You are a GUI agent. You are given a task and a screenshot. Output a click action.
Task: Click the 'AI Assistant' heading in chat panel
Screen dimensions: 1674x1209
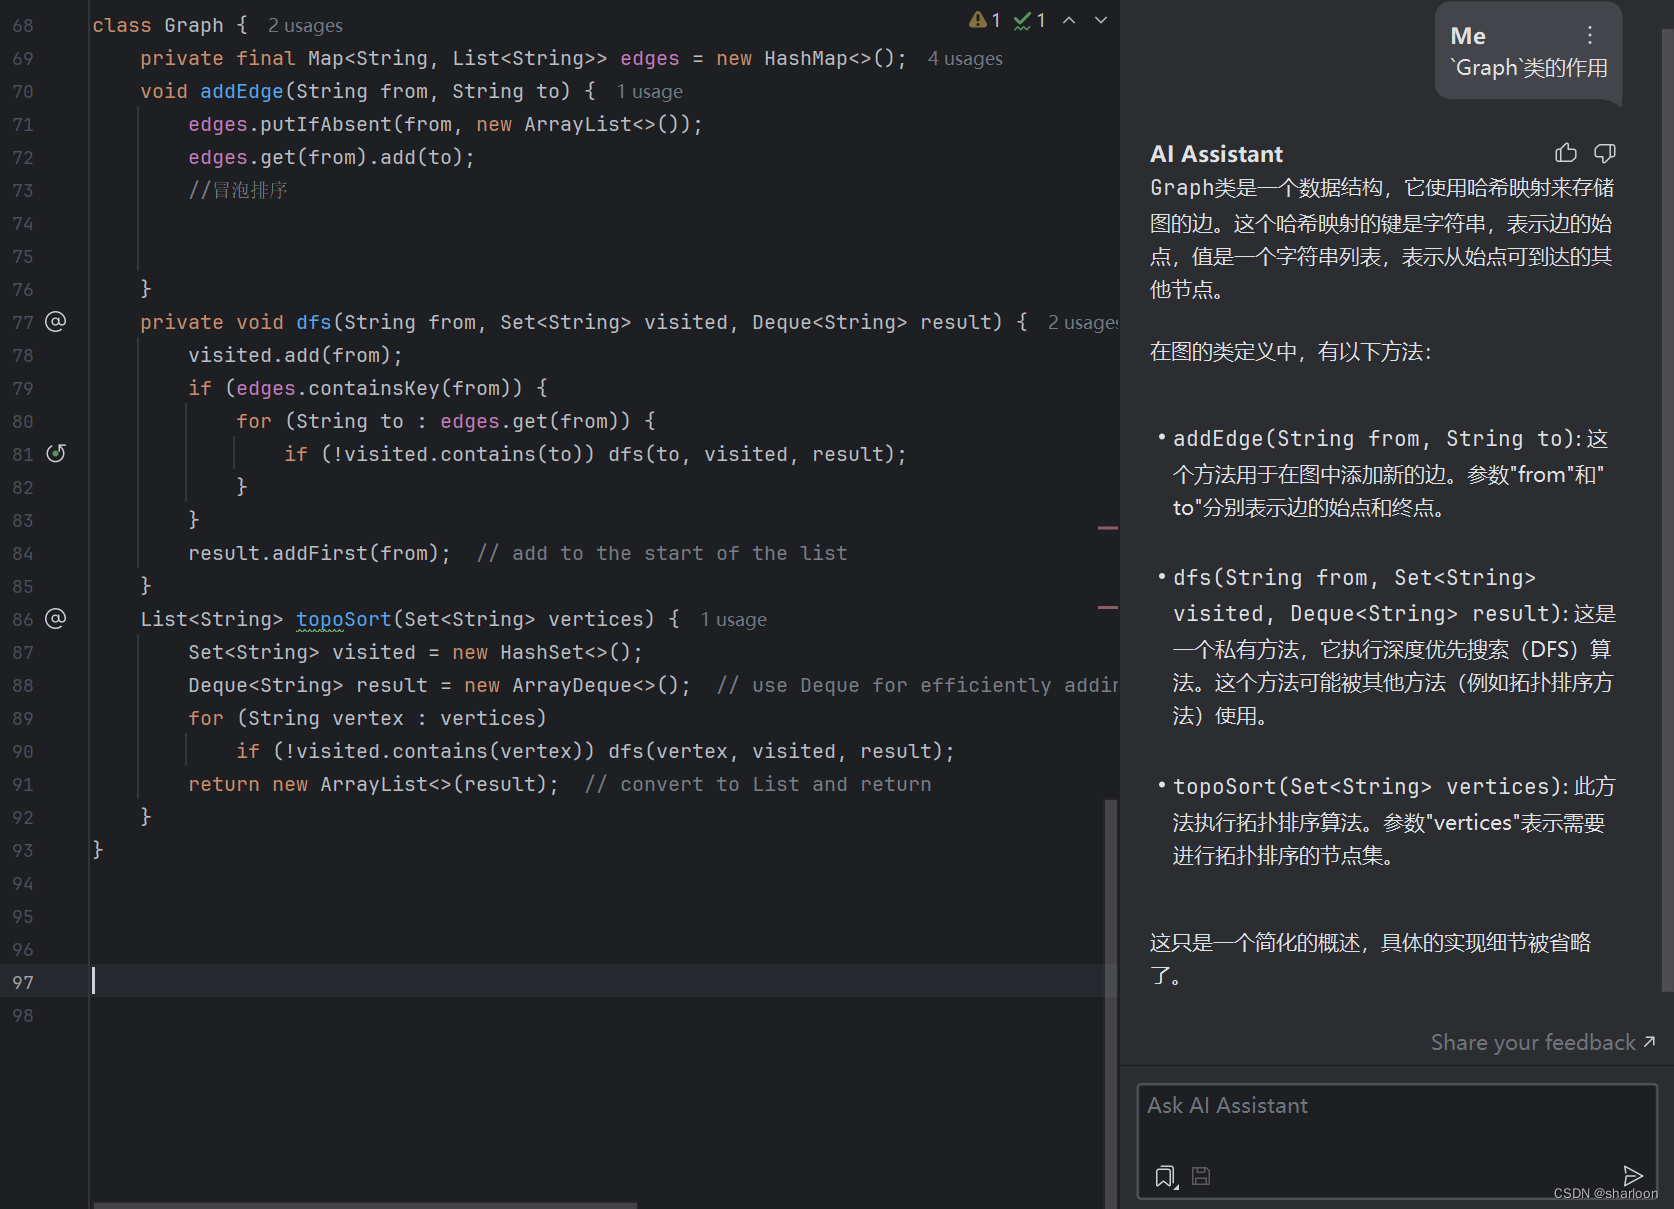point(1216,154)
